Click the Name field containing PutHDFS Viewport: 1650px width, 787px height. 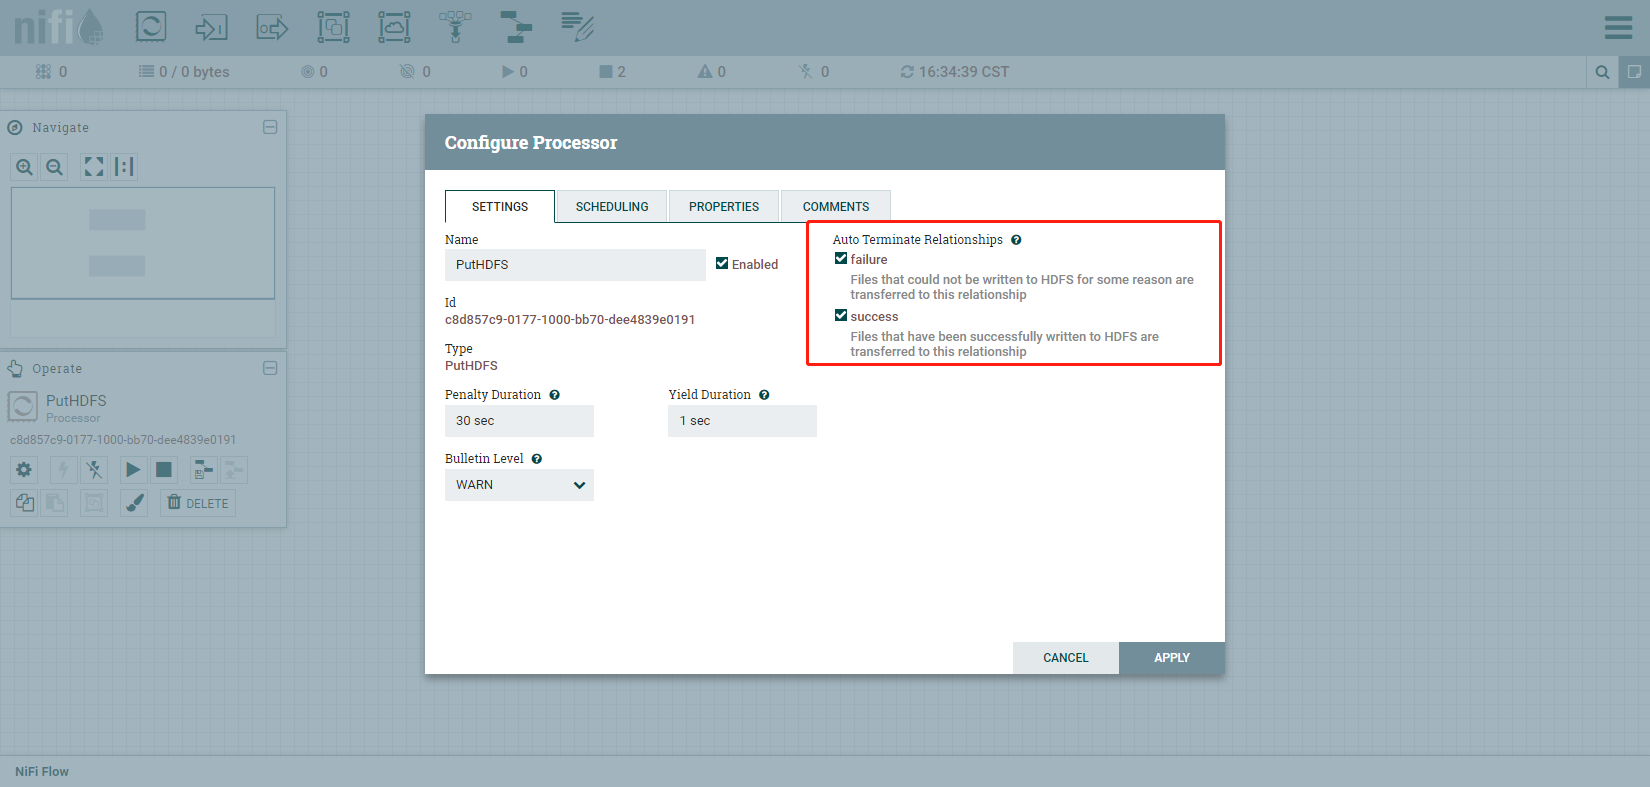pyautogui.click(x=575, y=265)
